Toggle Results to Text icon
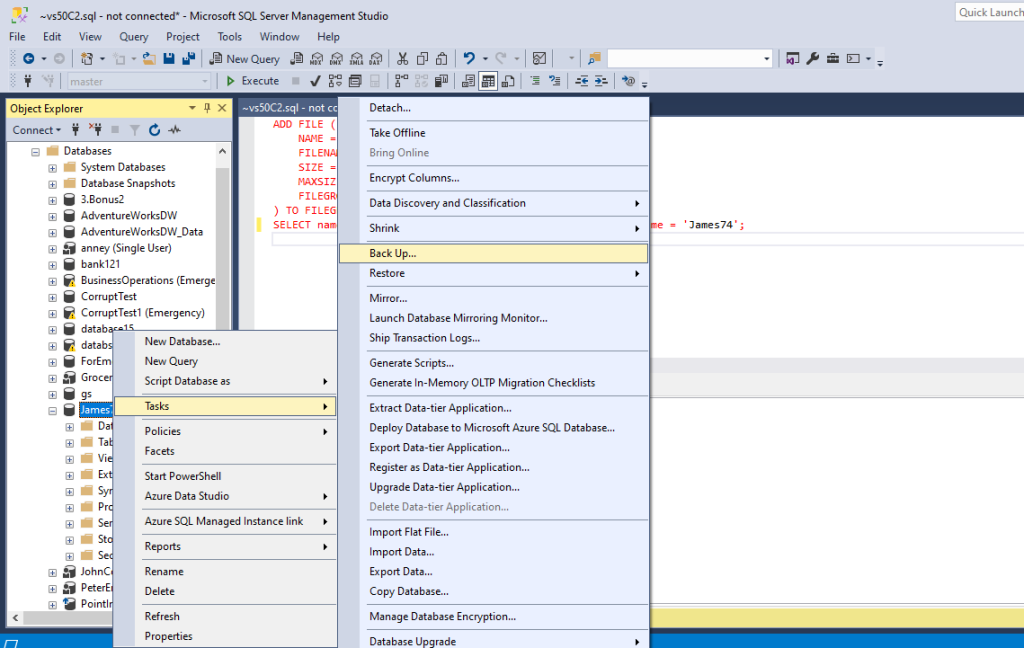The image size is (1024, 648). [468, 81]
